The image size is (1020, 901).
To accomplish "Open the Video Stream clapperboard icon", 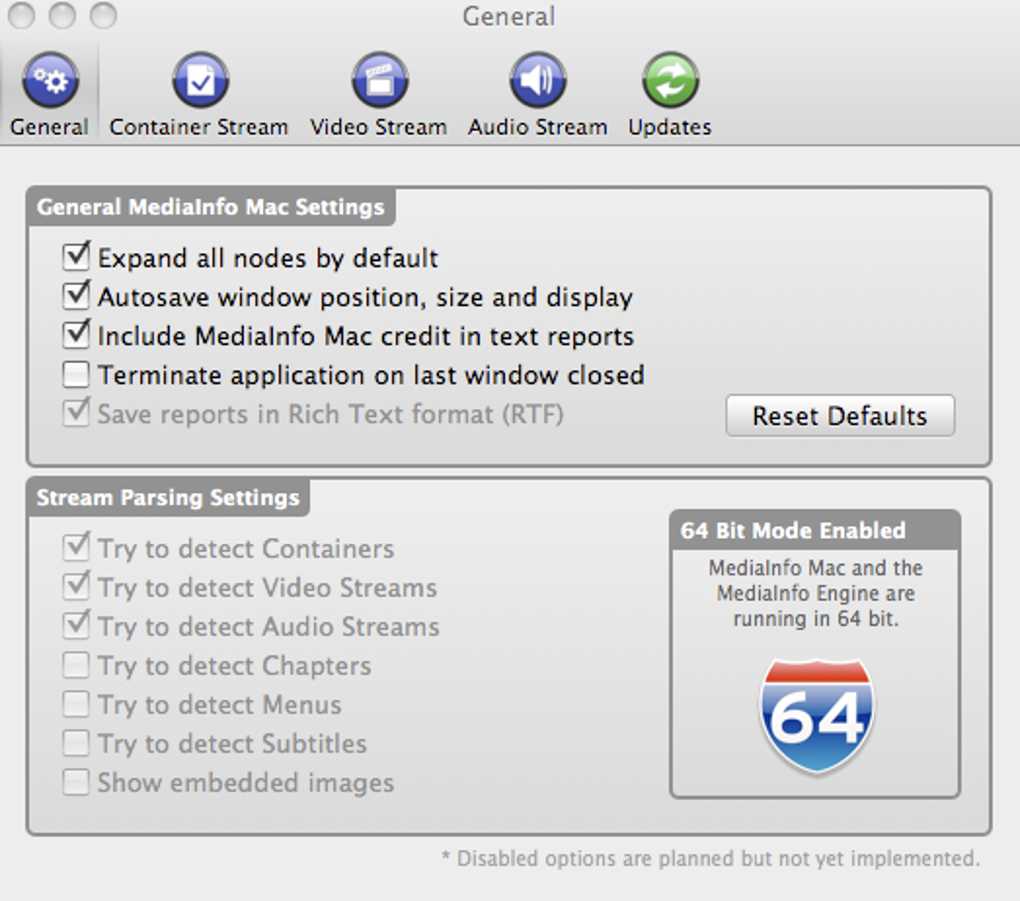I will click(380, 81).
